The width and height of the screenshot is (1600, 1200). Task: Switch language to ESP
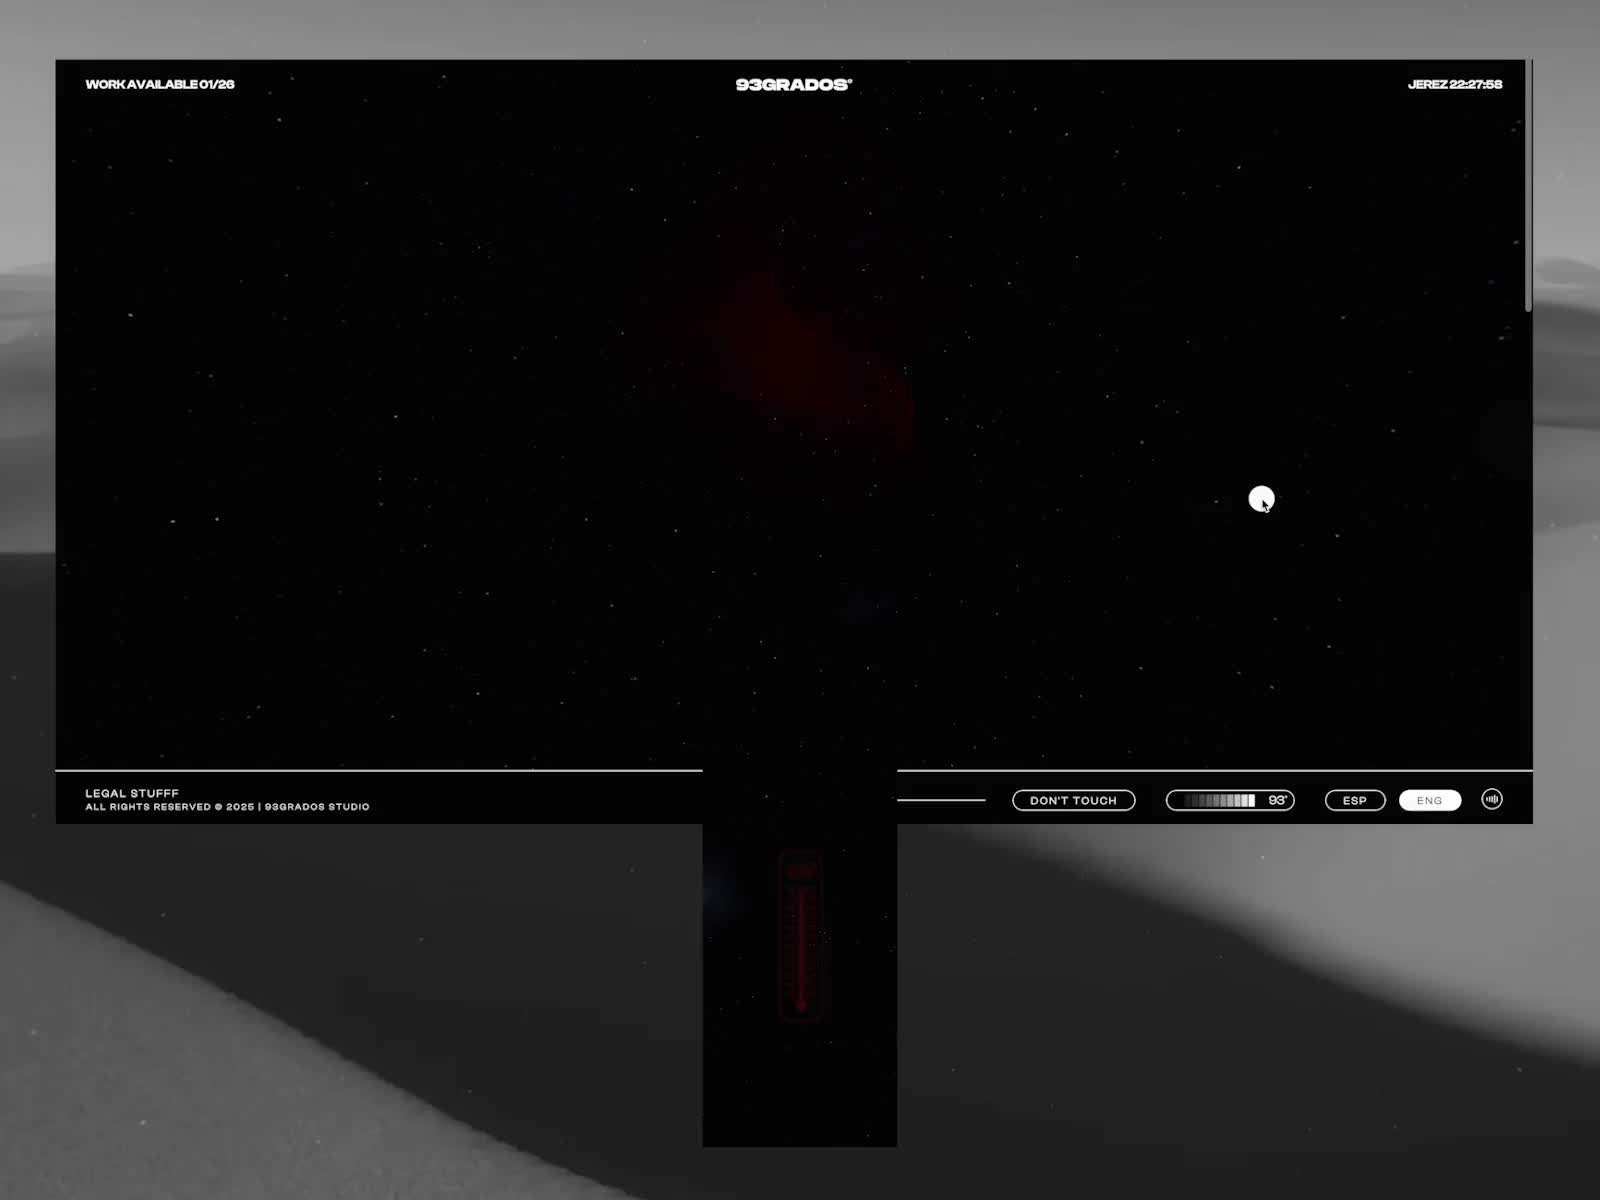pyautogui.click(x=1354, y=800)
